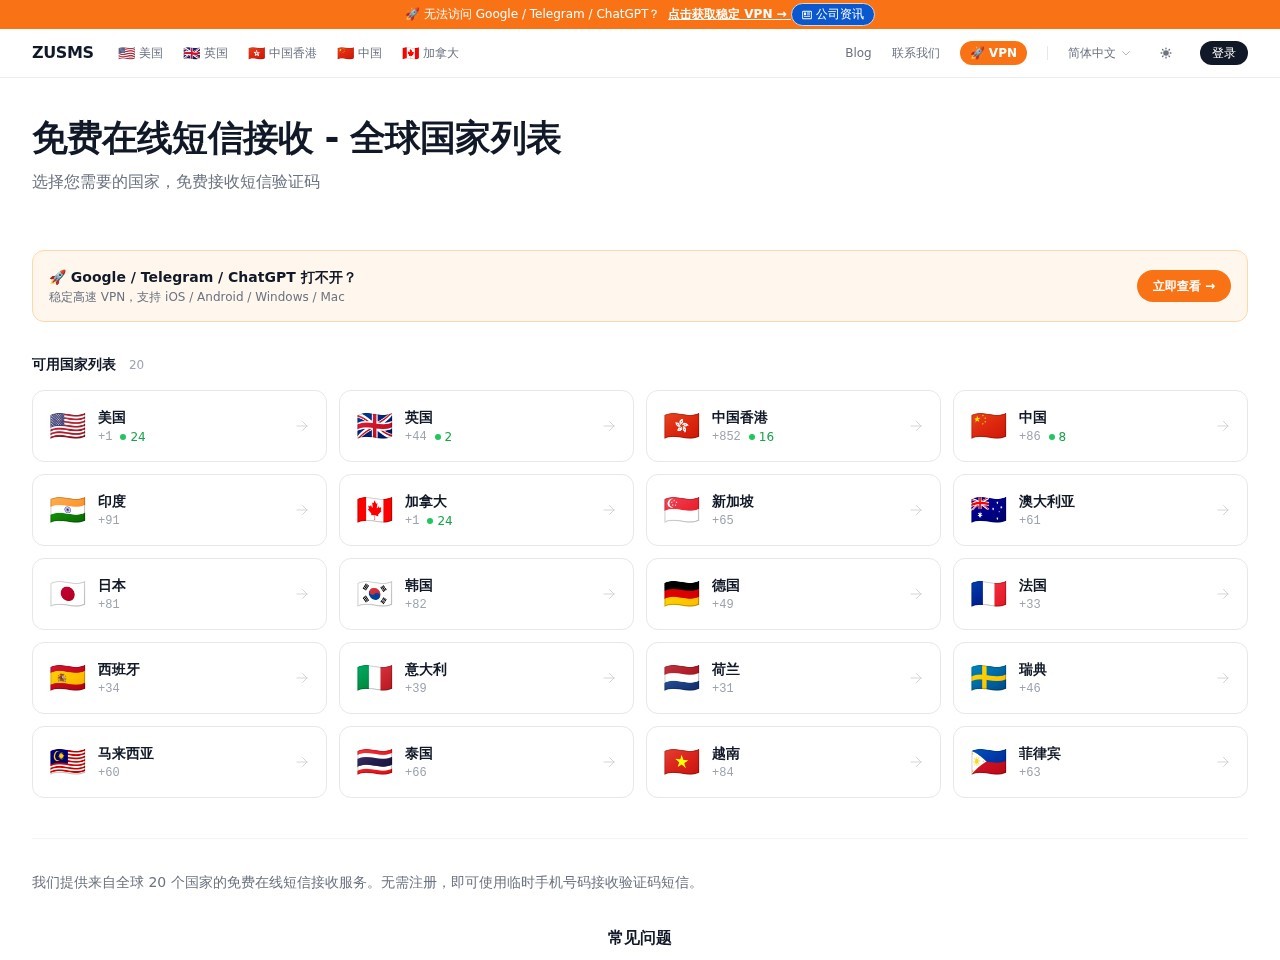The height and width of the screenshot is (960, 1280).
Task: Click the arrow on the 美国 card
Action: tap(302, 426)
